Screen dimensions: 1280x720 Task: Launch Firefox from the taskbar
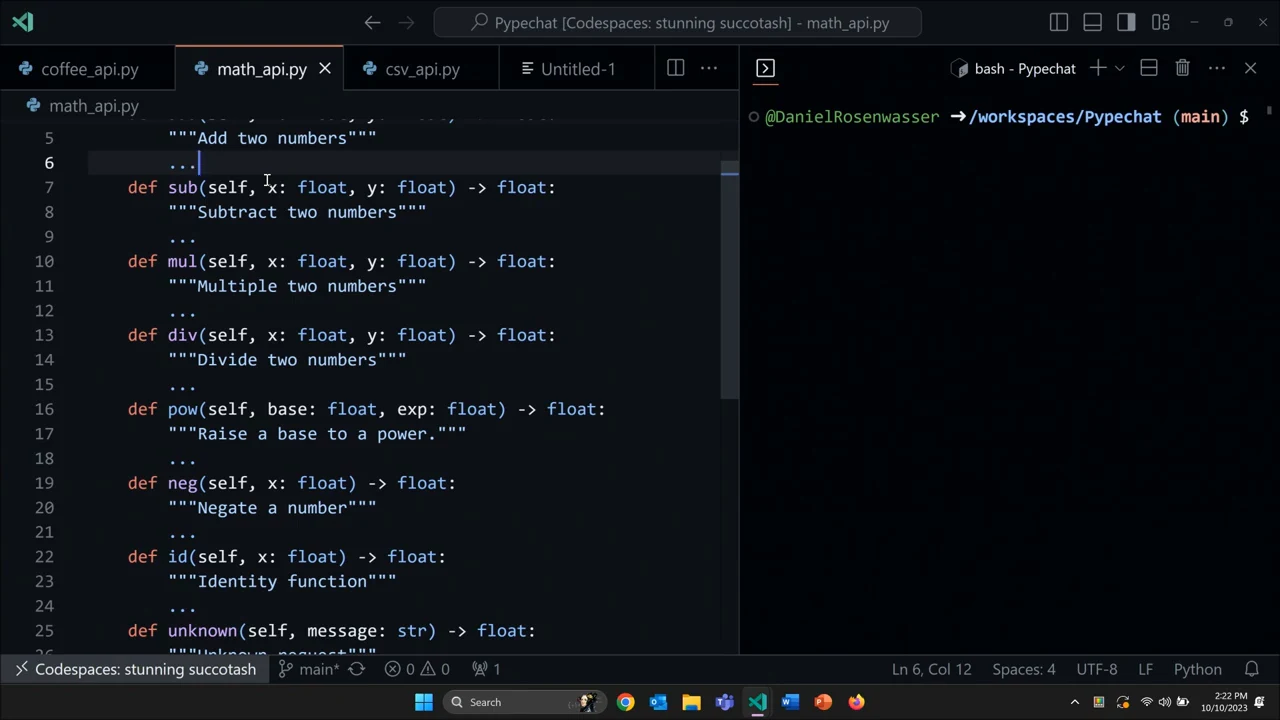pyautogui.click(x=856, y=702)
